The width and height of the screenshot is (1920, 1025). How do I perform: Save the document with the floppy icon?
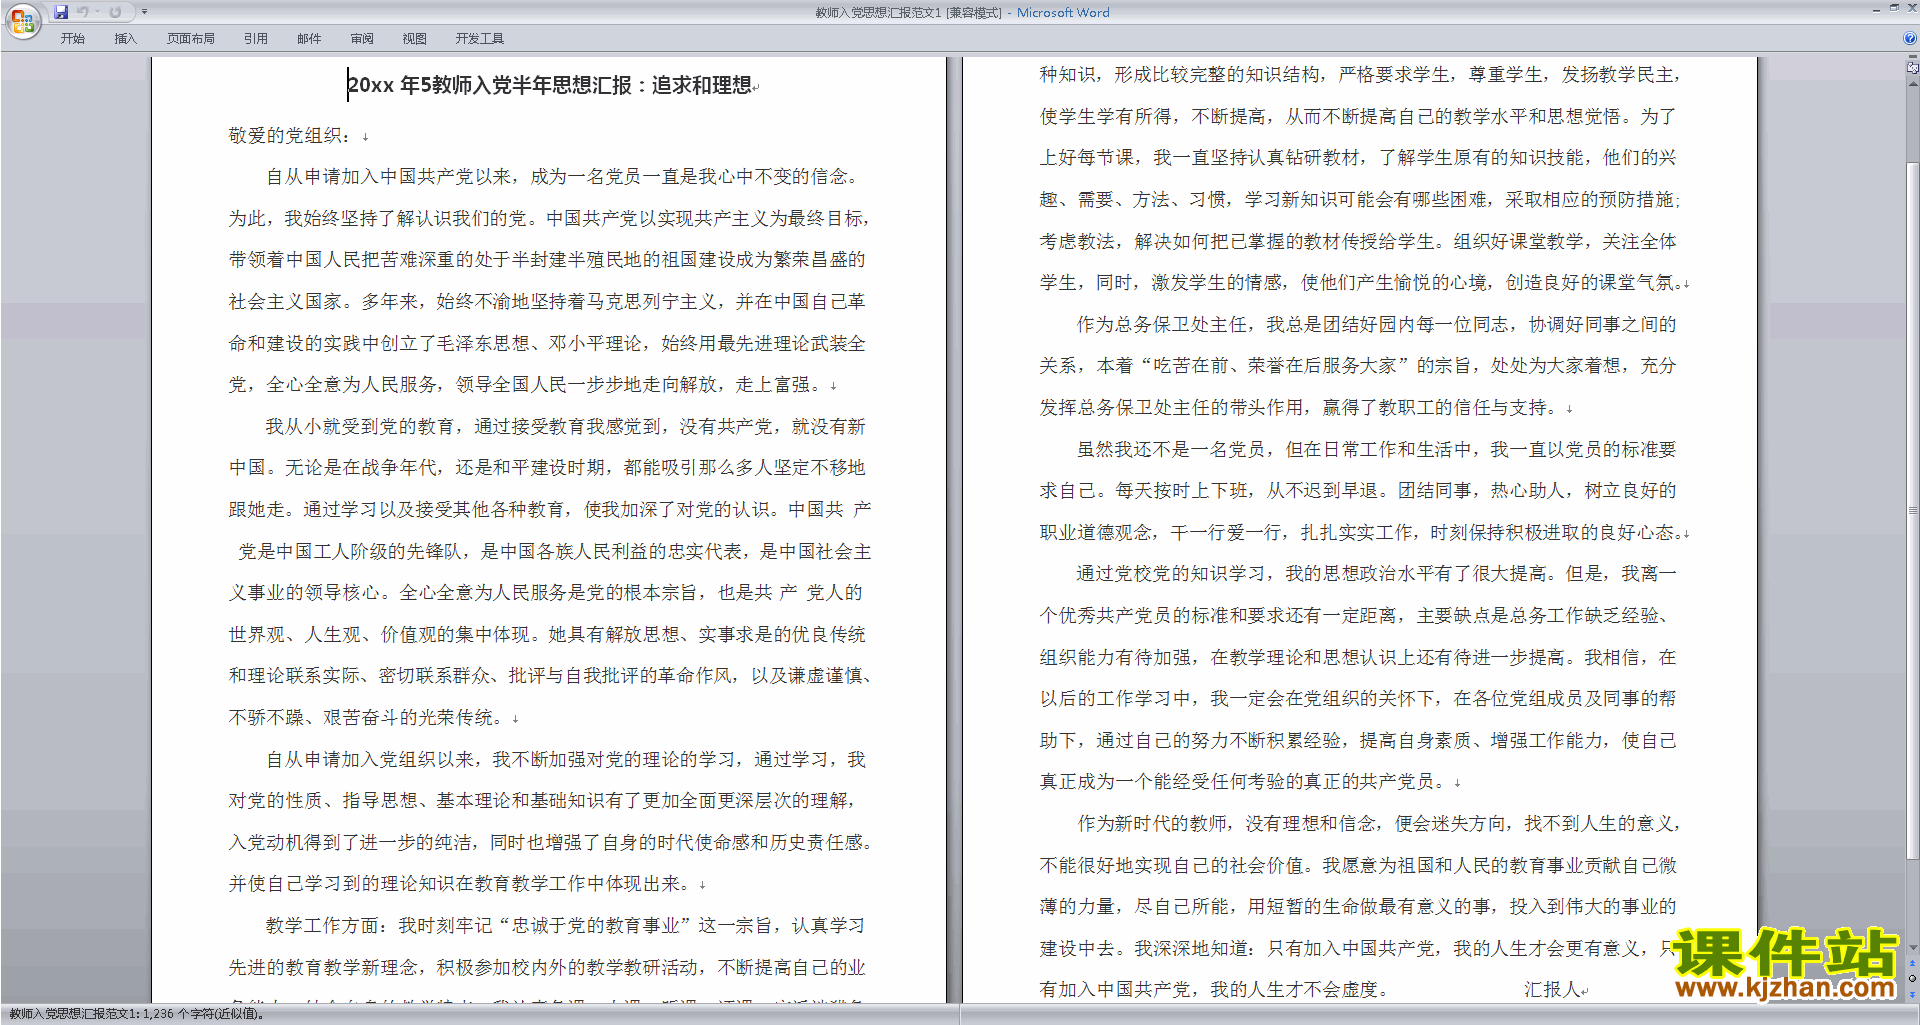tap(61, 12)
